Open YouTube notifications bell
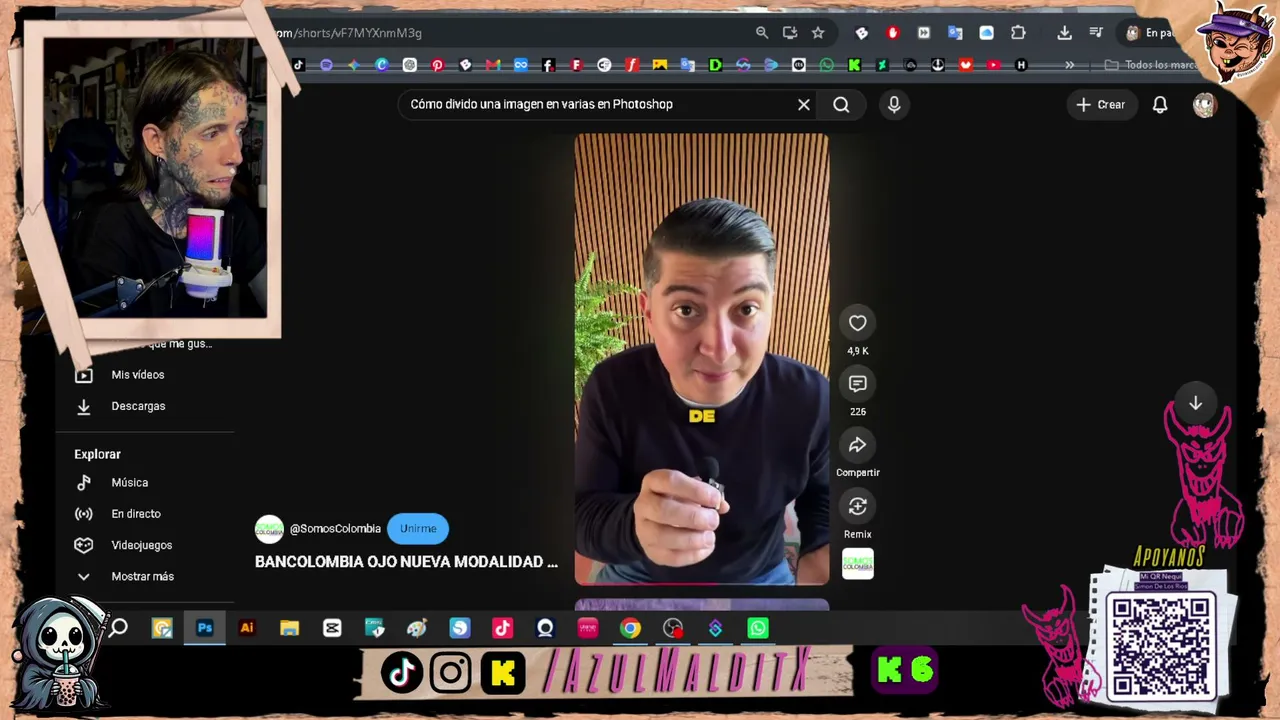This screenshot has height=720, width=1280. (x=1160, y=104)
